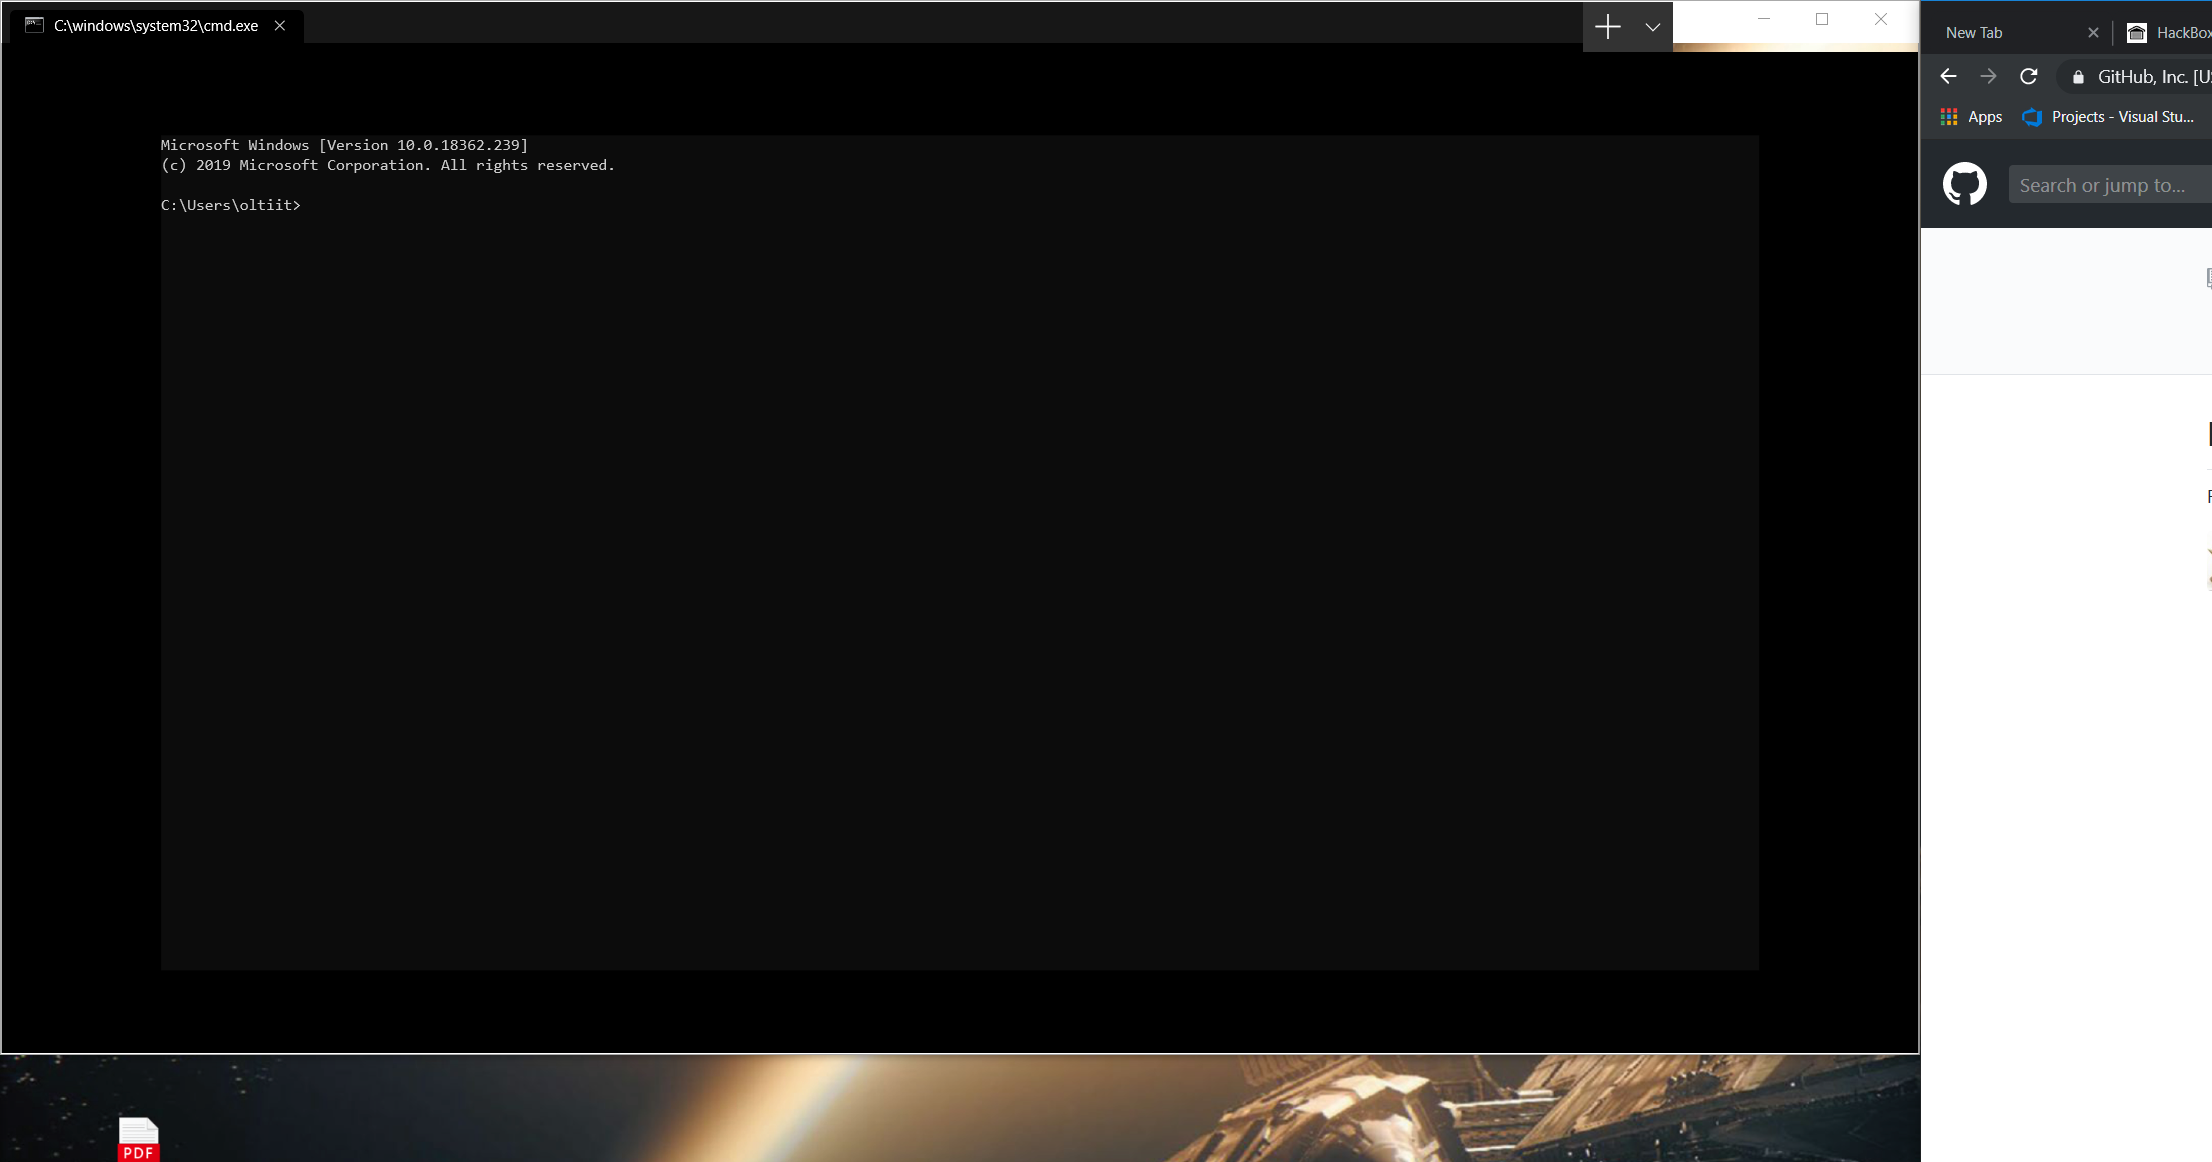Close the New Tab browser tab
This screenshot has width=2212, height=1162.
tap(2093, 33)
